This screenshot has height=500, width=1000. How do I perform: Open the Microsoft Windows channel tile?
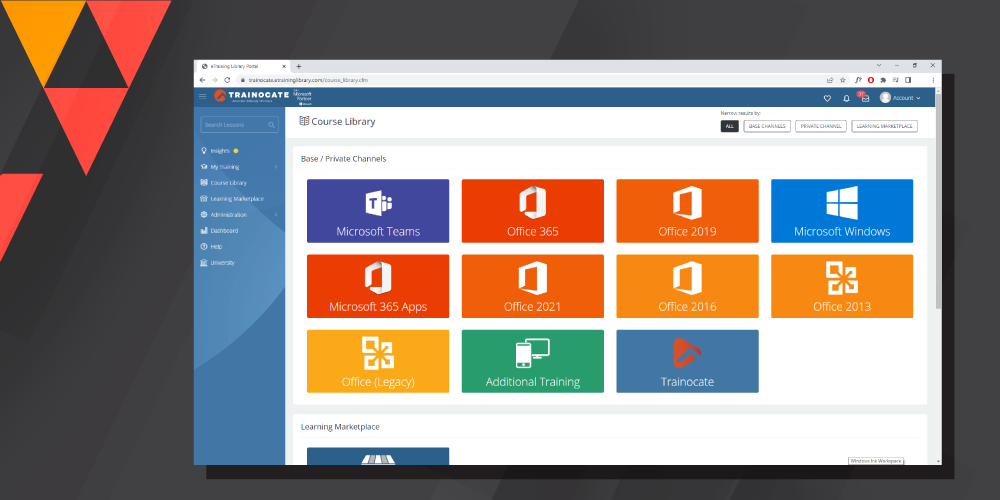pos(842,211)
